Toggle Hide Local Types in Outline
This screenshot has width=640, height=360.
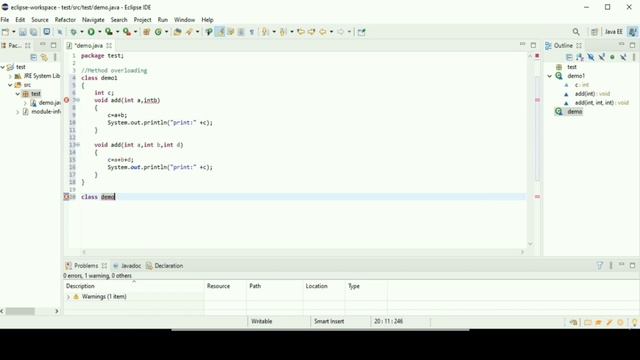coord(623,57)
